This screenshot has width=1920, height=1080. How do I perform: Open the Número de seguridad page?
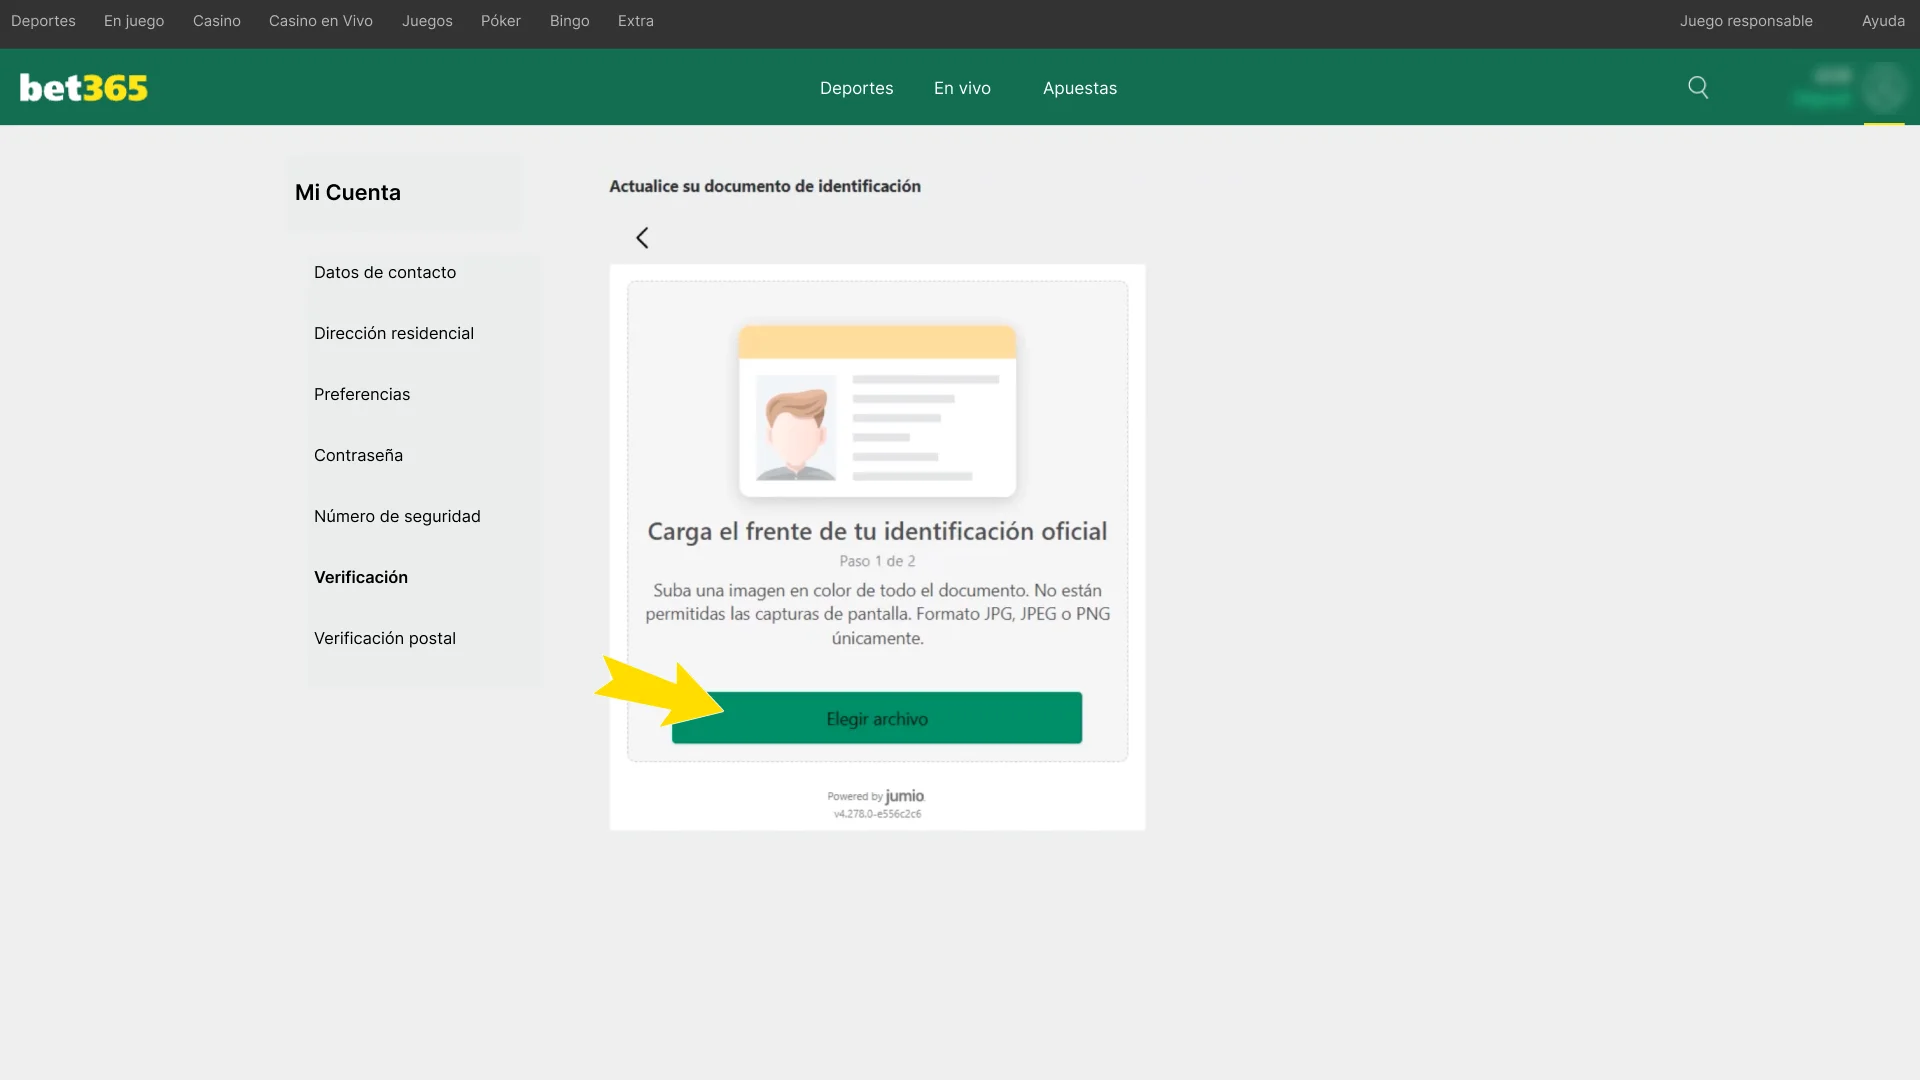pyautogui.click(x=397, y=516)
